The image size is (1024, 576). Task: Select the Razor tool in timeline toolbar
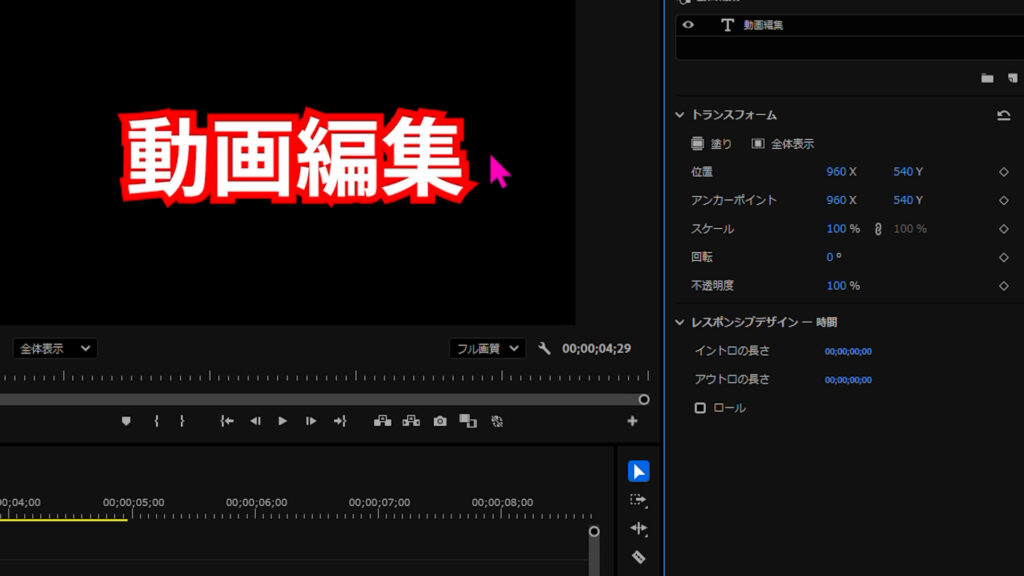[x=639, y=557]
